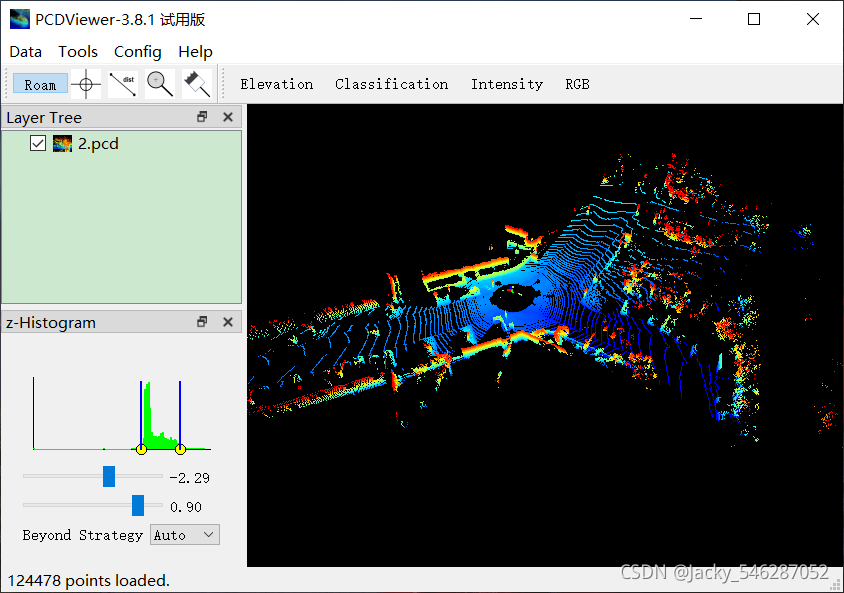Color points by RGB
Screen dimensions: 844x593
tap(577, 84)
